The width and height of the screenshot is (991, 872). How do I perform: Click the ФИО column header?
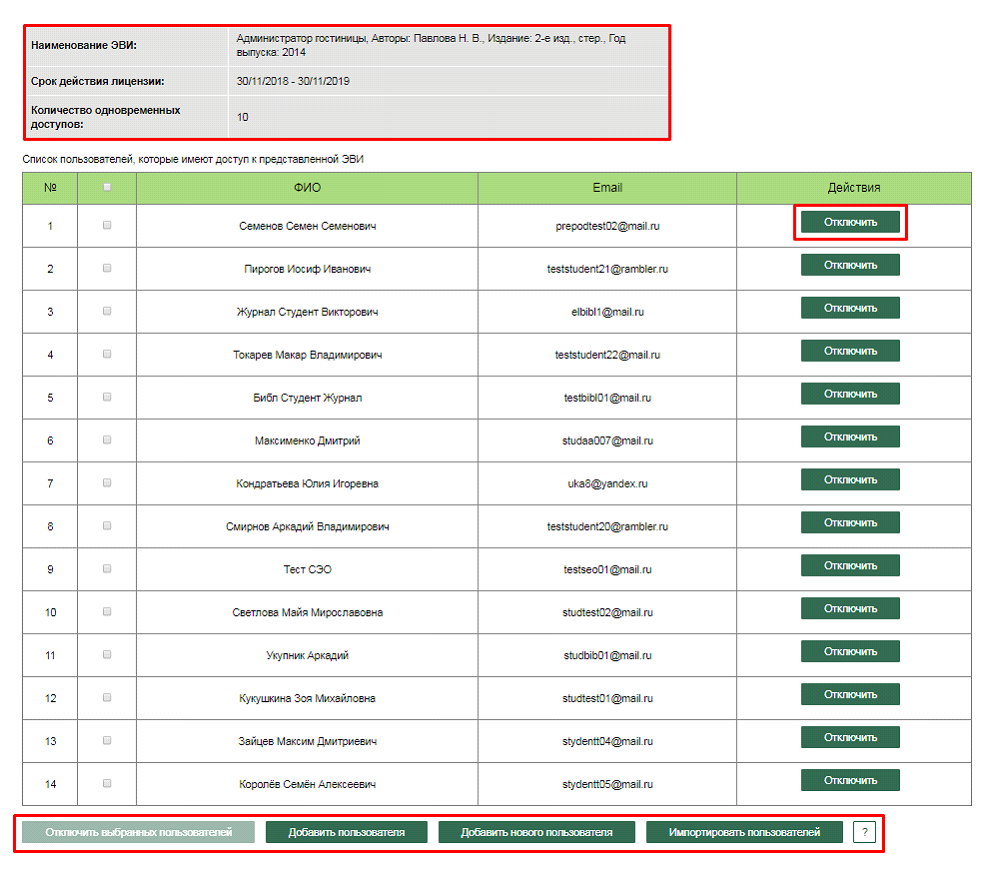307,188
